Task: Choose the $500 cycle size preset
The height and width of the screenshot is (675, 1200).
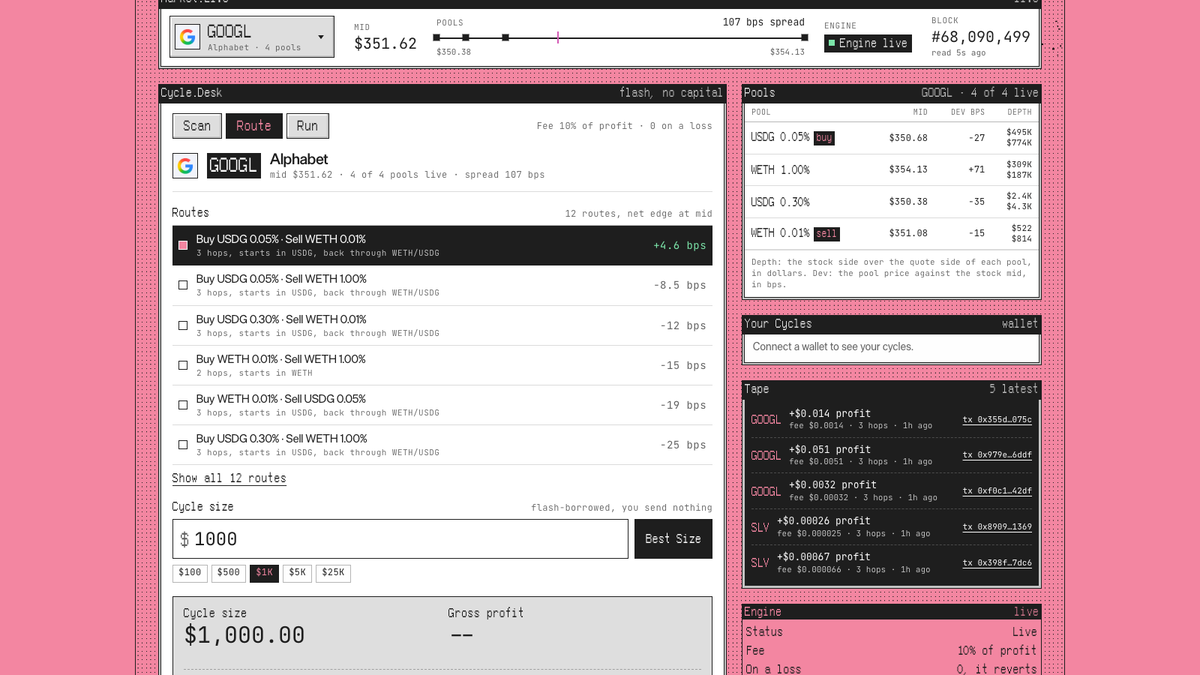Action: click(x=229, y=573)
